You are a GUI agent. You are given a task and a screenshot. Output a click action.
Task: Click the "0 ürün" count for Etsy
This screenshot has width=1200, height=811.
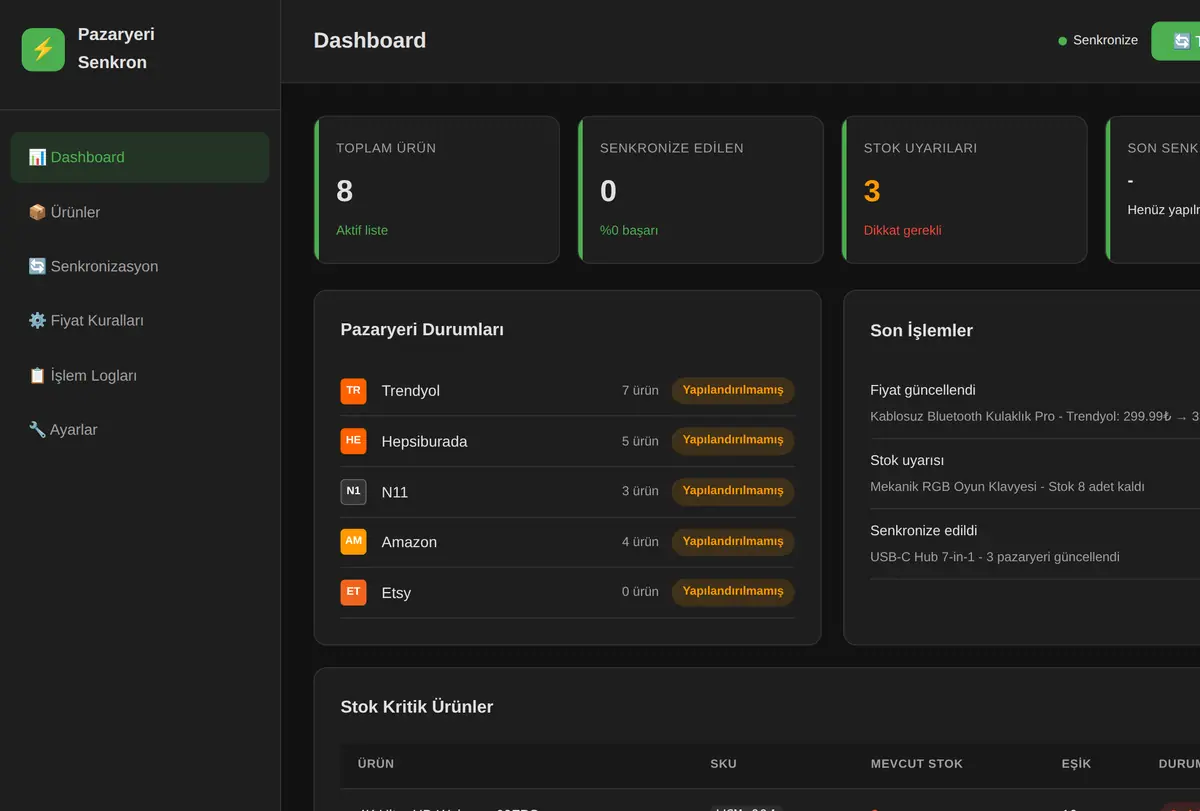pyautogui.click(x=640, y=592)
